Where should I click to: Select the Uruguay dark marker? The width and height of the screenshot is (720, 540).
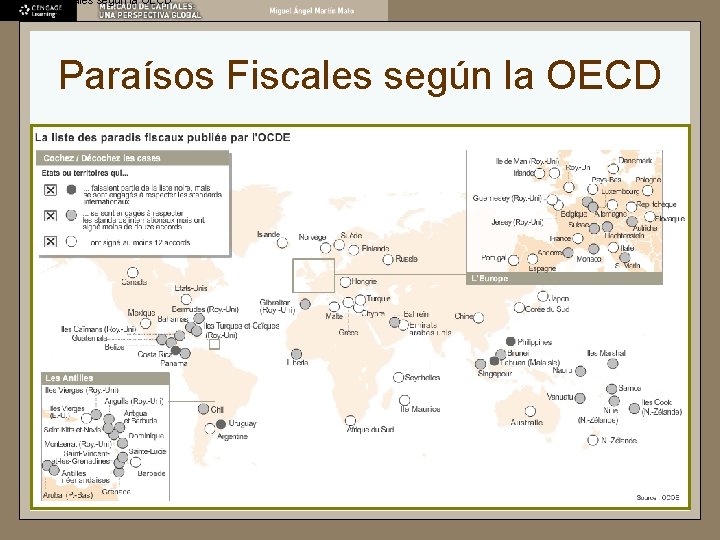(221, 423)
